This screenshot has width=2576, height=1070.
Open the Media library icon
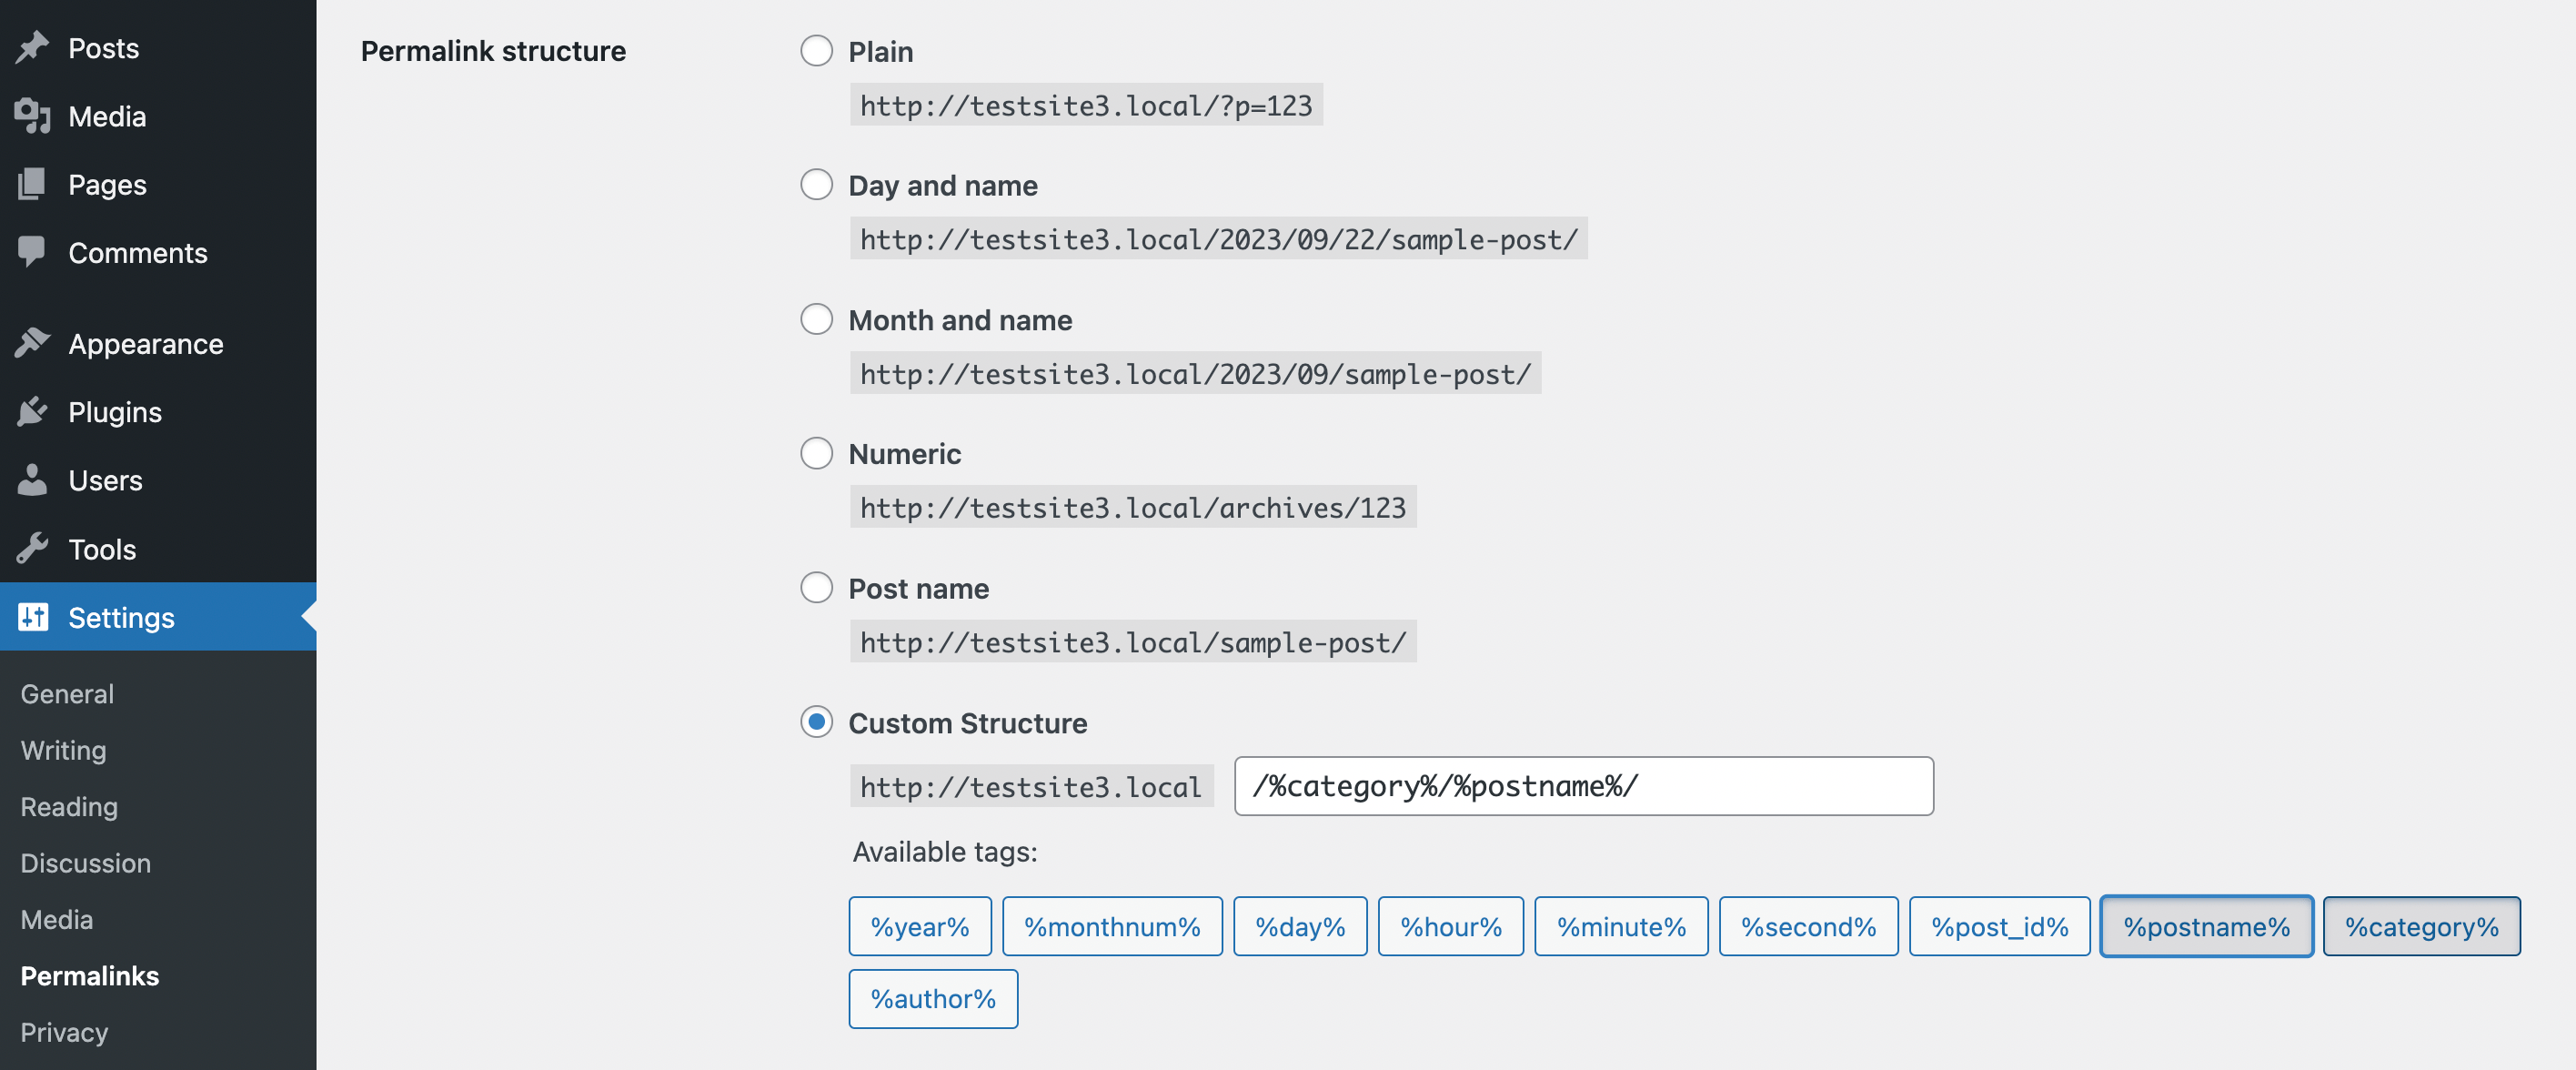coord(33,116)
